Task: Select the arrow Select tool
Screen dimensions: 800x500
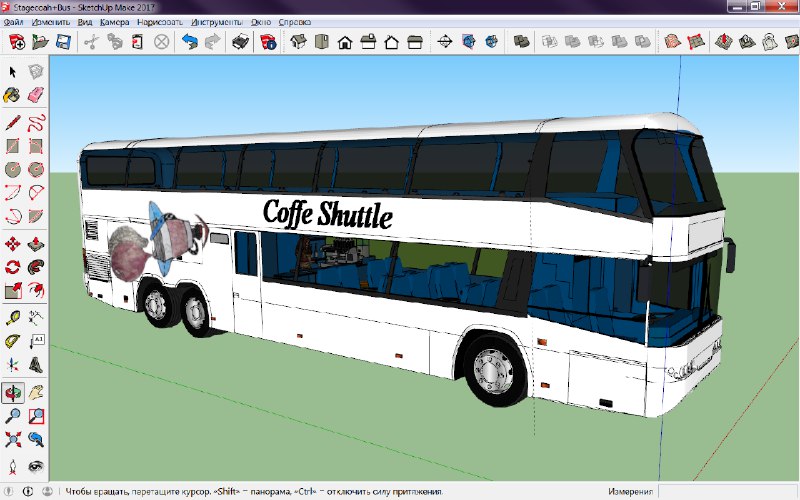Action: click(13, 72)
